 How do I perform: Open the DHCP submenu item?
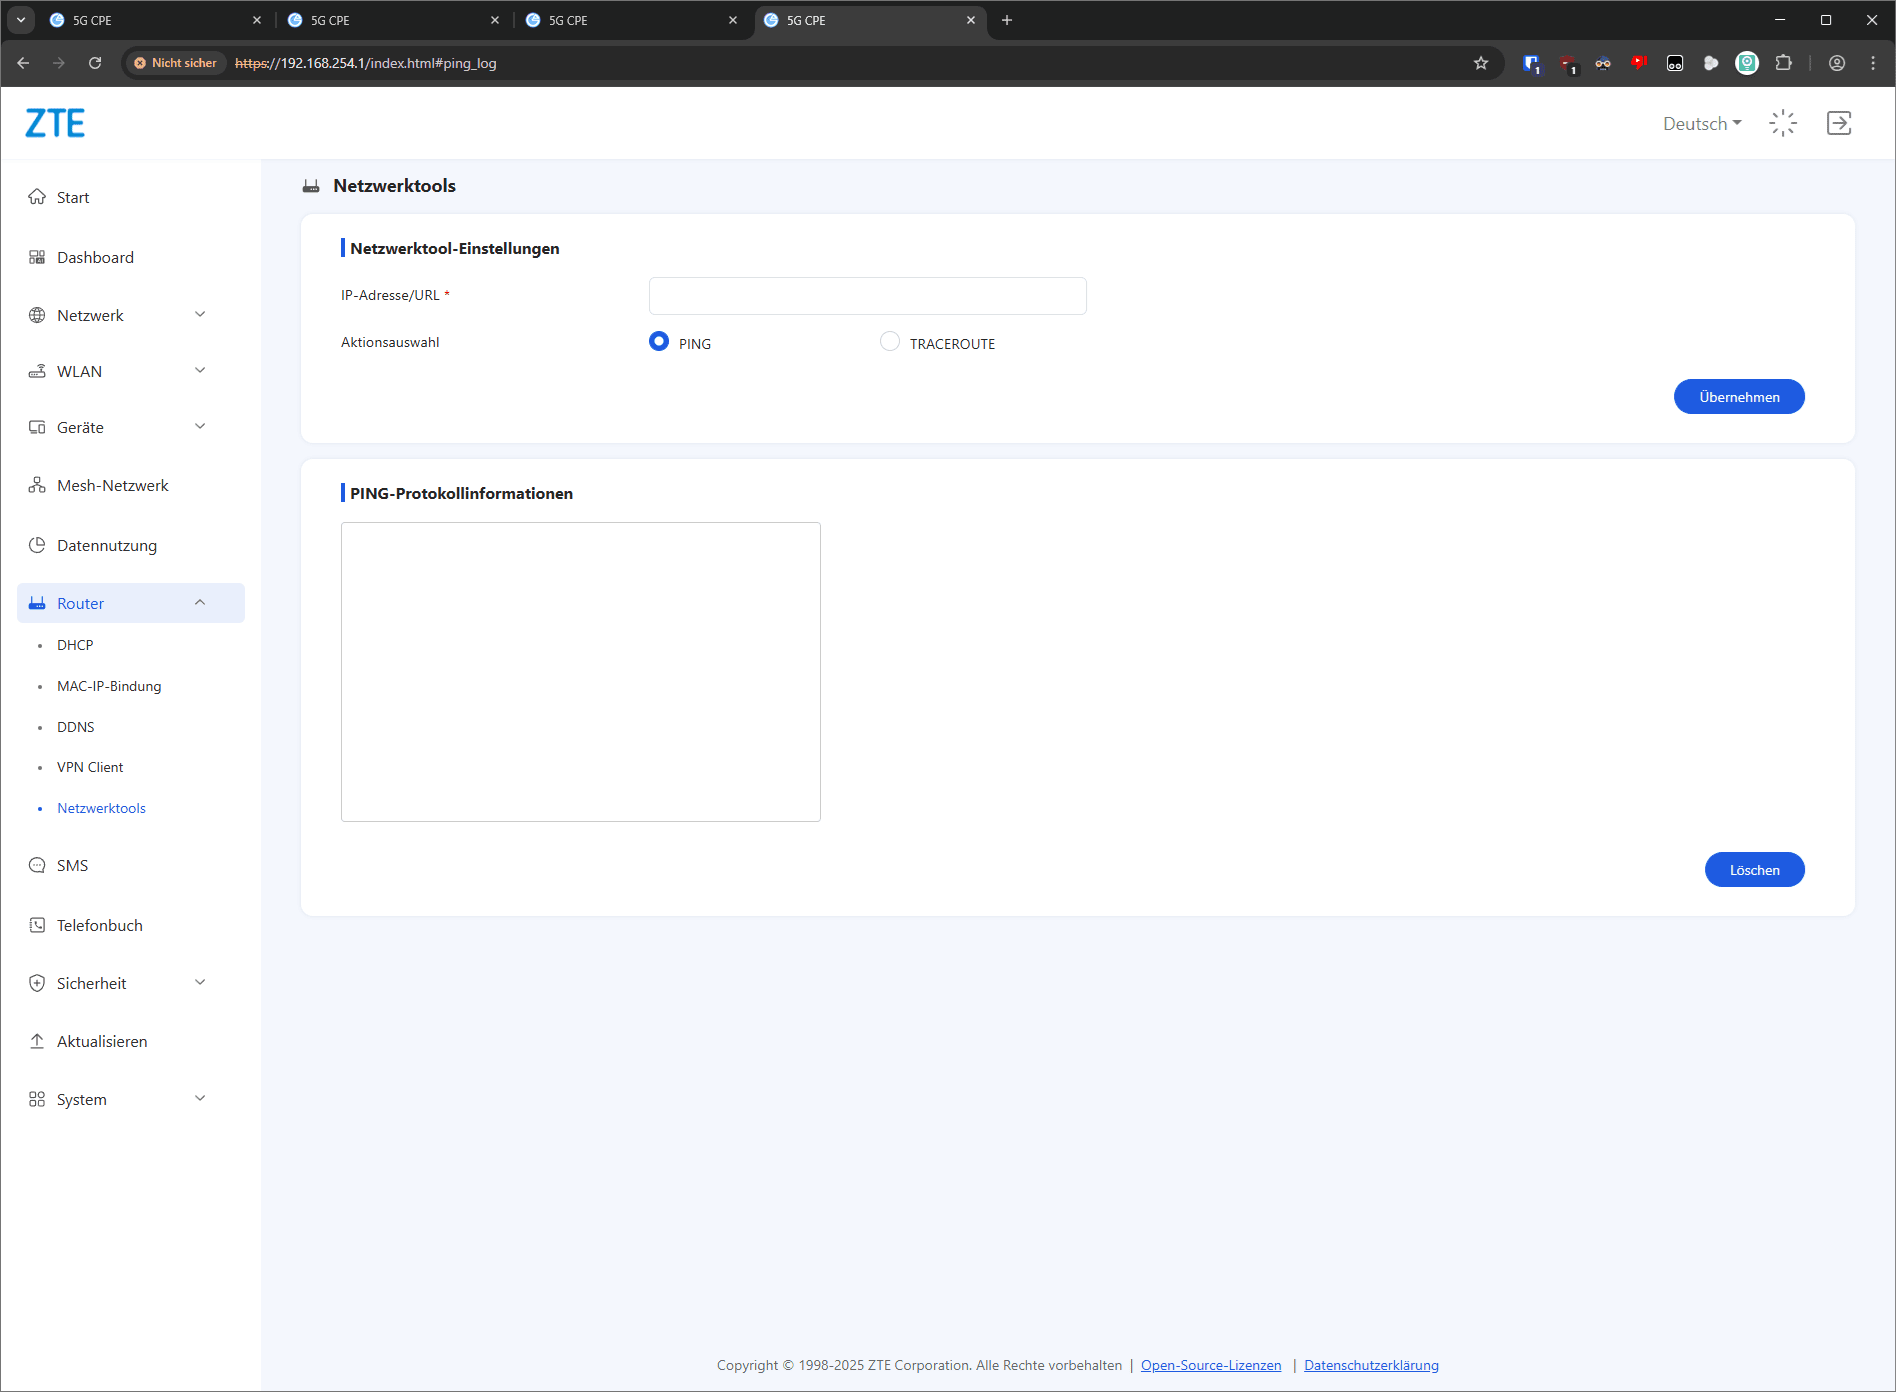[75, 645]
